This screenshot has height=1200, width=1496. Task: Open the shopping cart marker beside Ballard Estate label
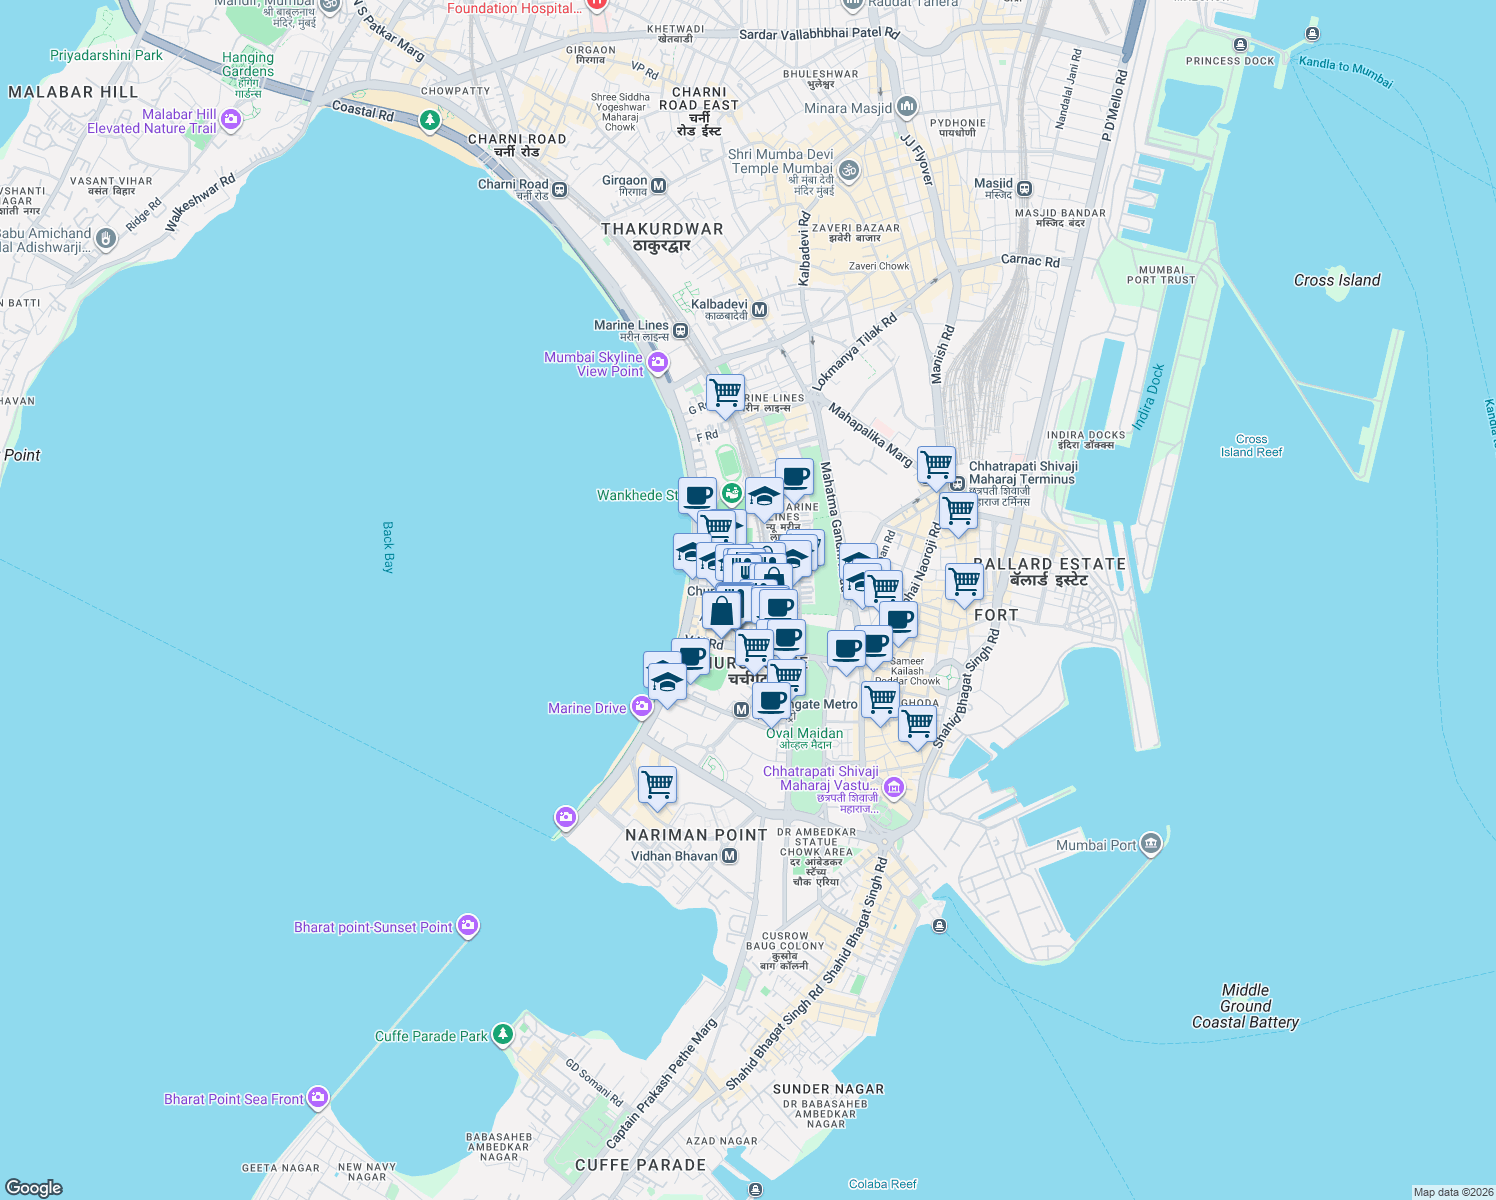tap(964, 583)
